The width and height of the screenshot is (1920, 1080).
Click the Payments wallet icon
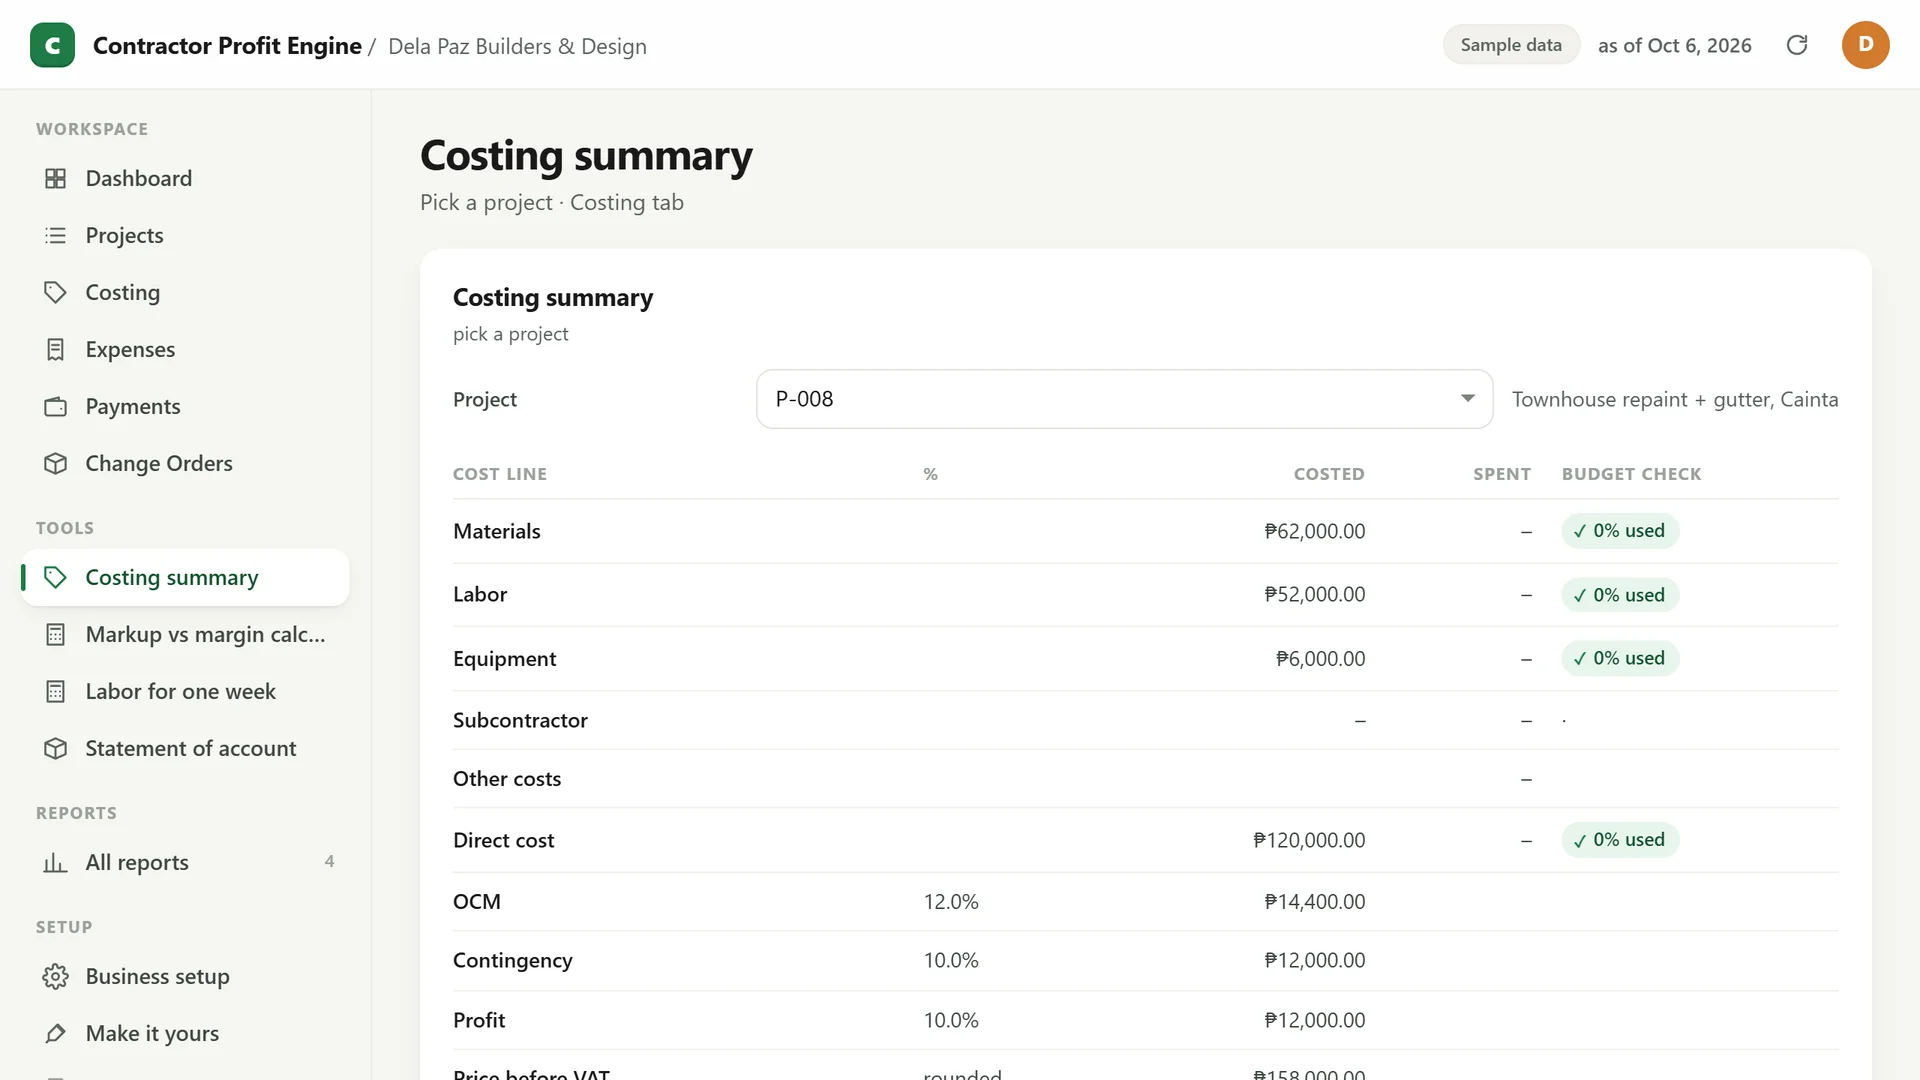tap(56, 406)
